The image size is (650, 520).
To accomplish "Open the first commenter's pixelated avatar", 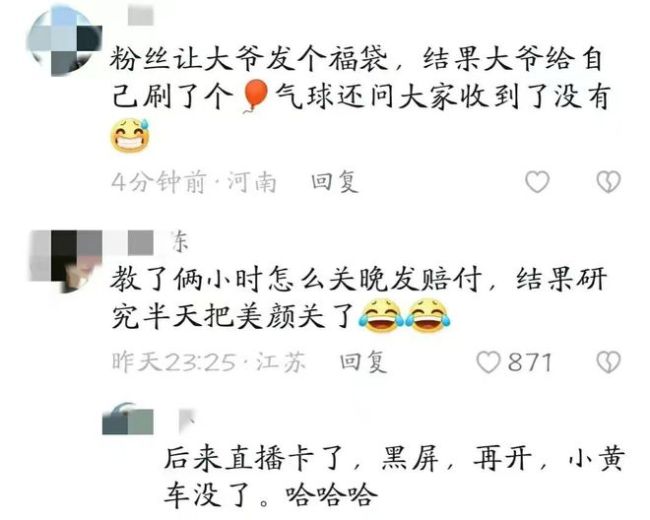I will [64, 41].
